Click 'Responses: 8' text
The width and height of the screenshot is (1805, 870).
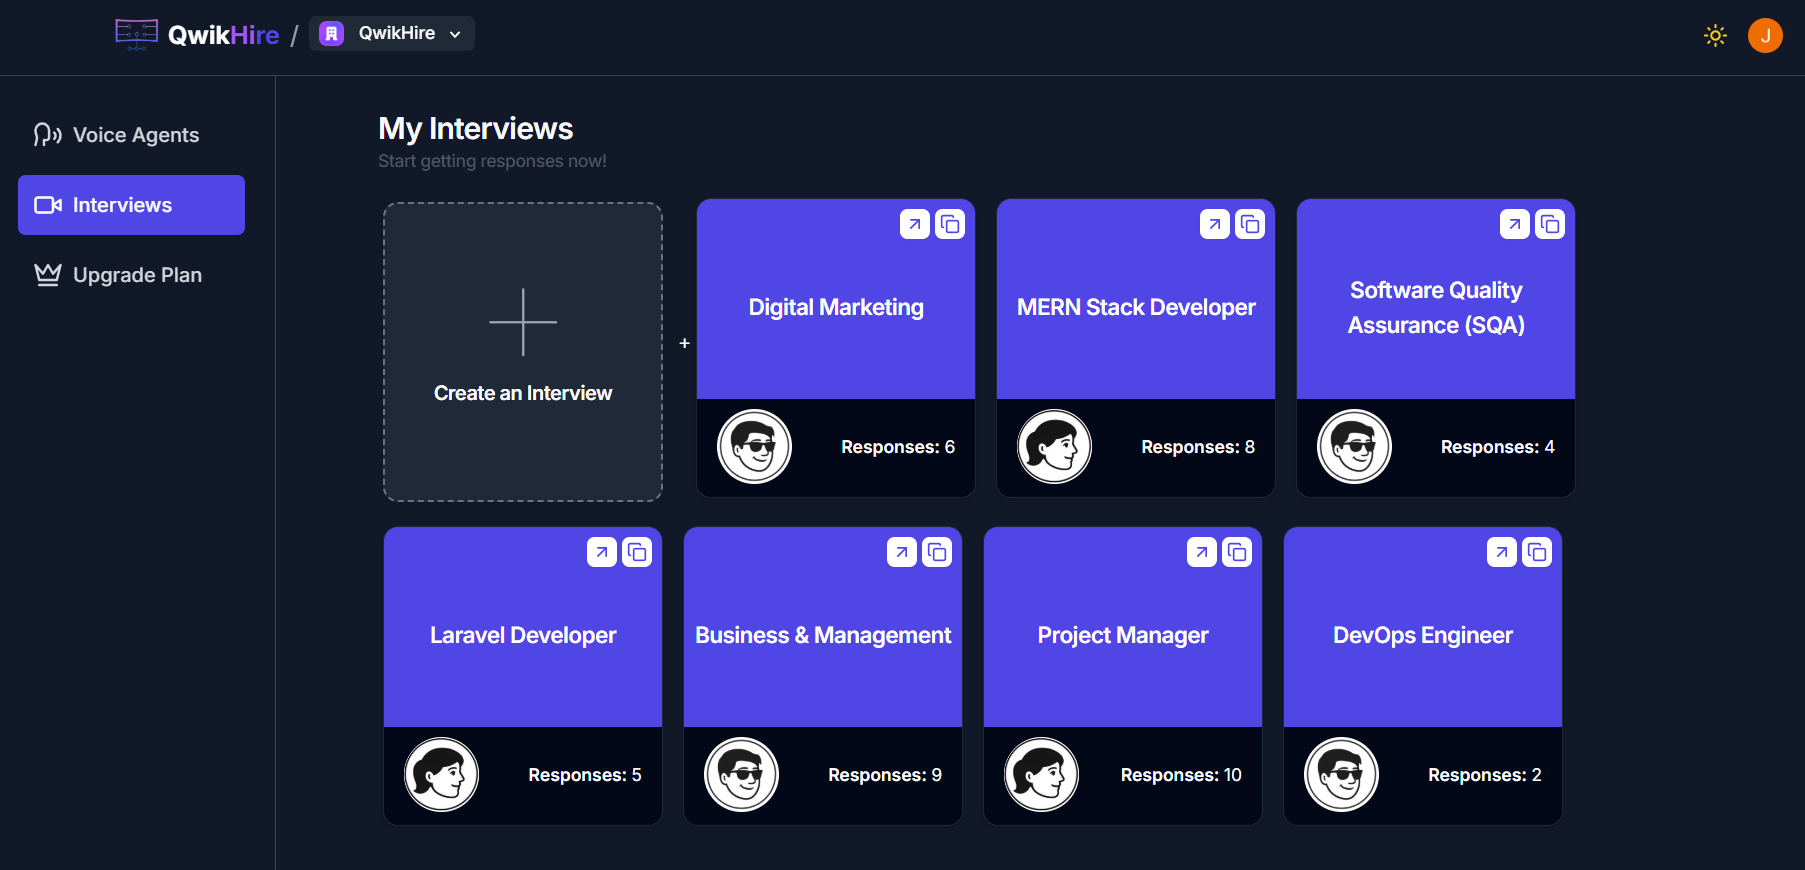click(x=1198, y=447)
